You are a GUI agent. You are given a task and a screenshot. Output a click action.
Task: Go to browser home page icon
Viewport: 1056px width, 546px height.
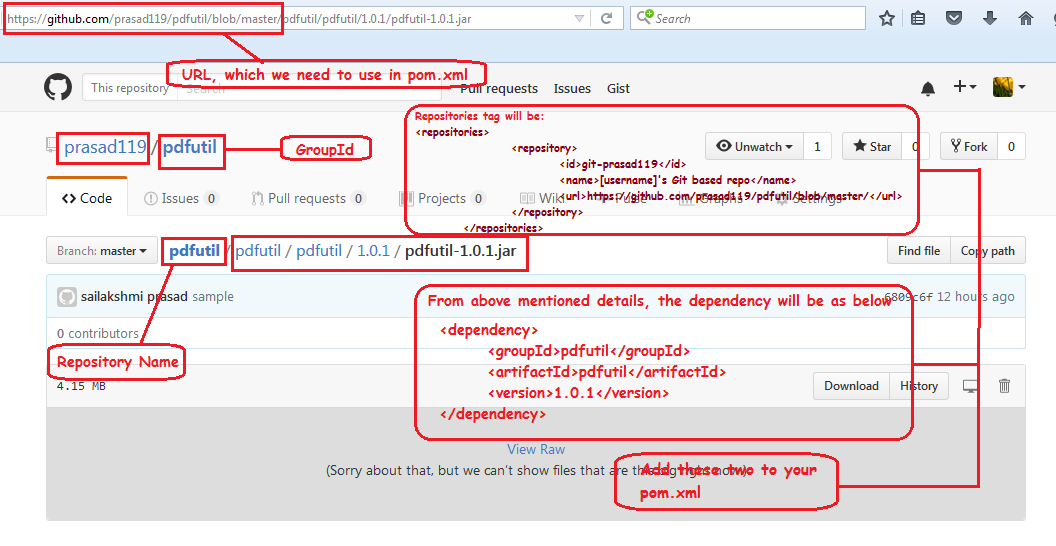[x=1026, y=18]
